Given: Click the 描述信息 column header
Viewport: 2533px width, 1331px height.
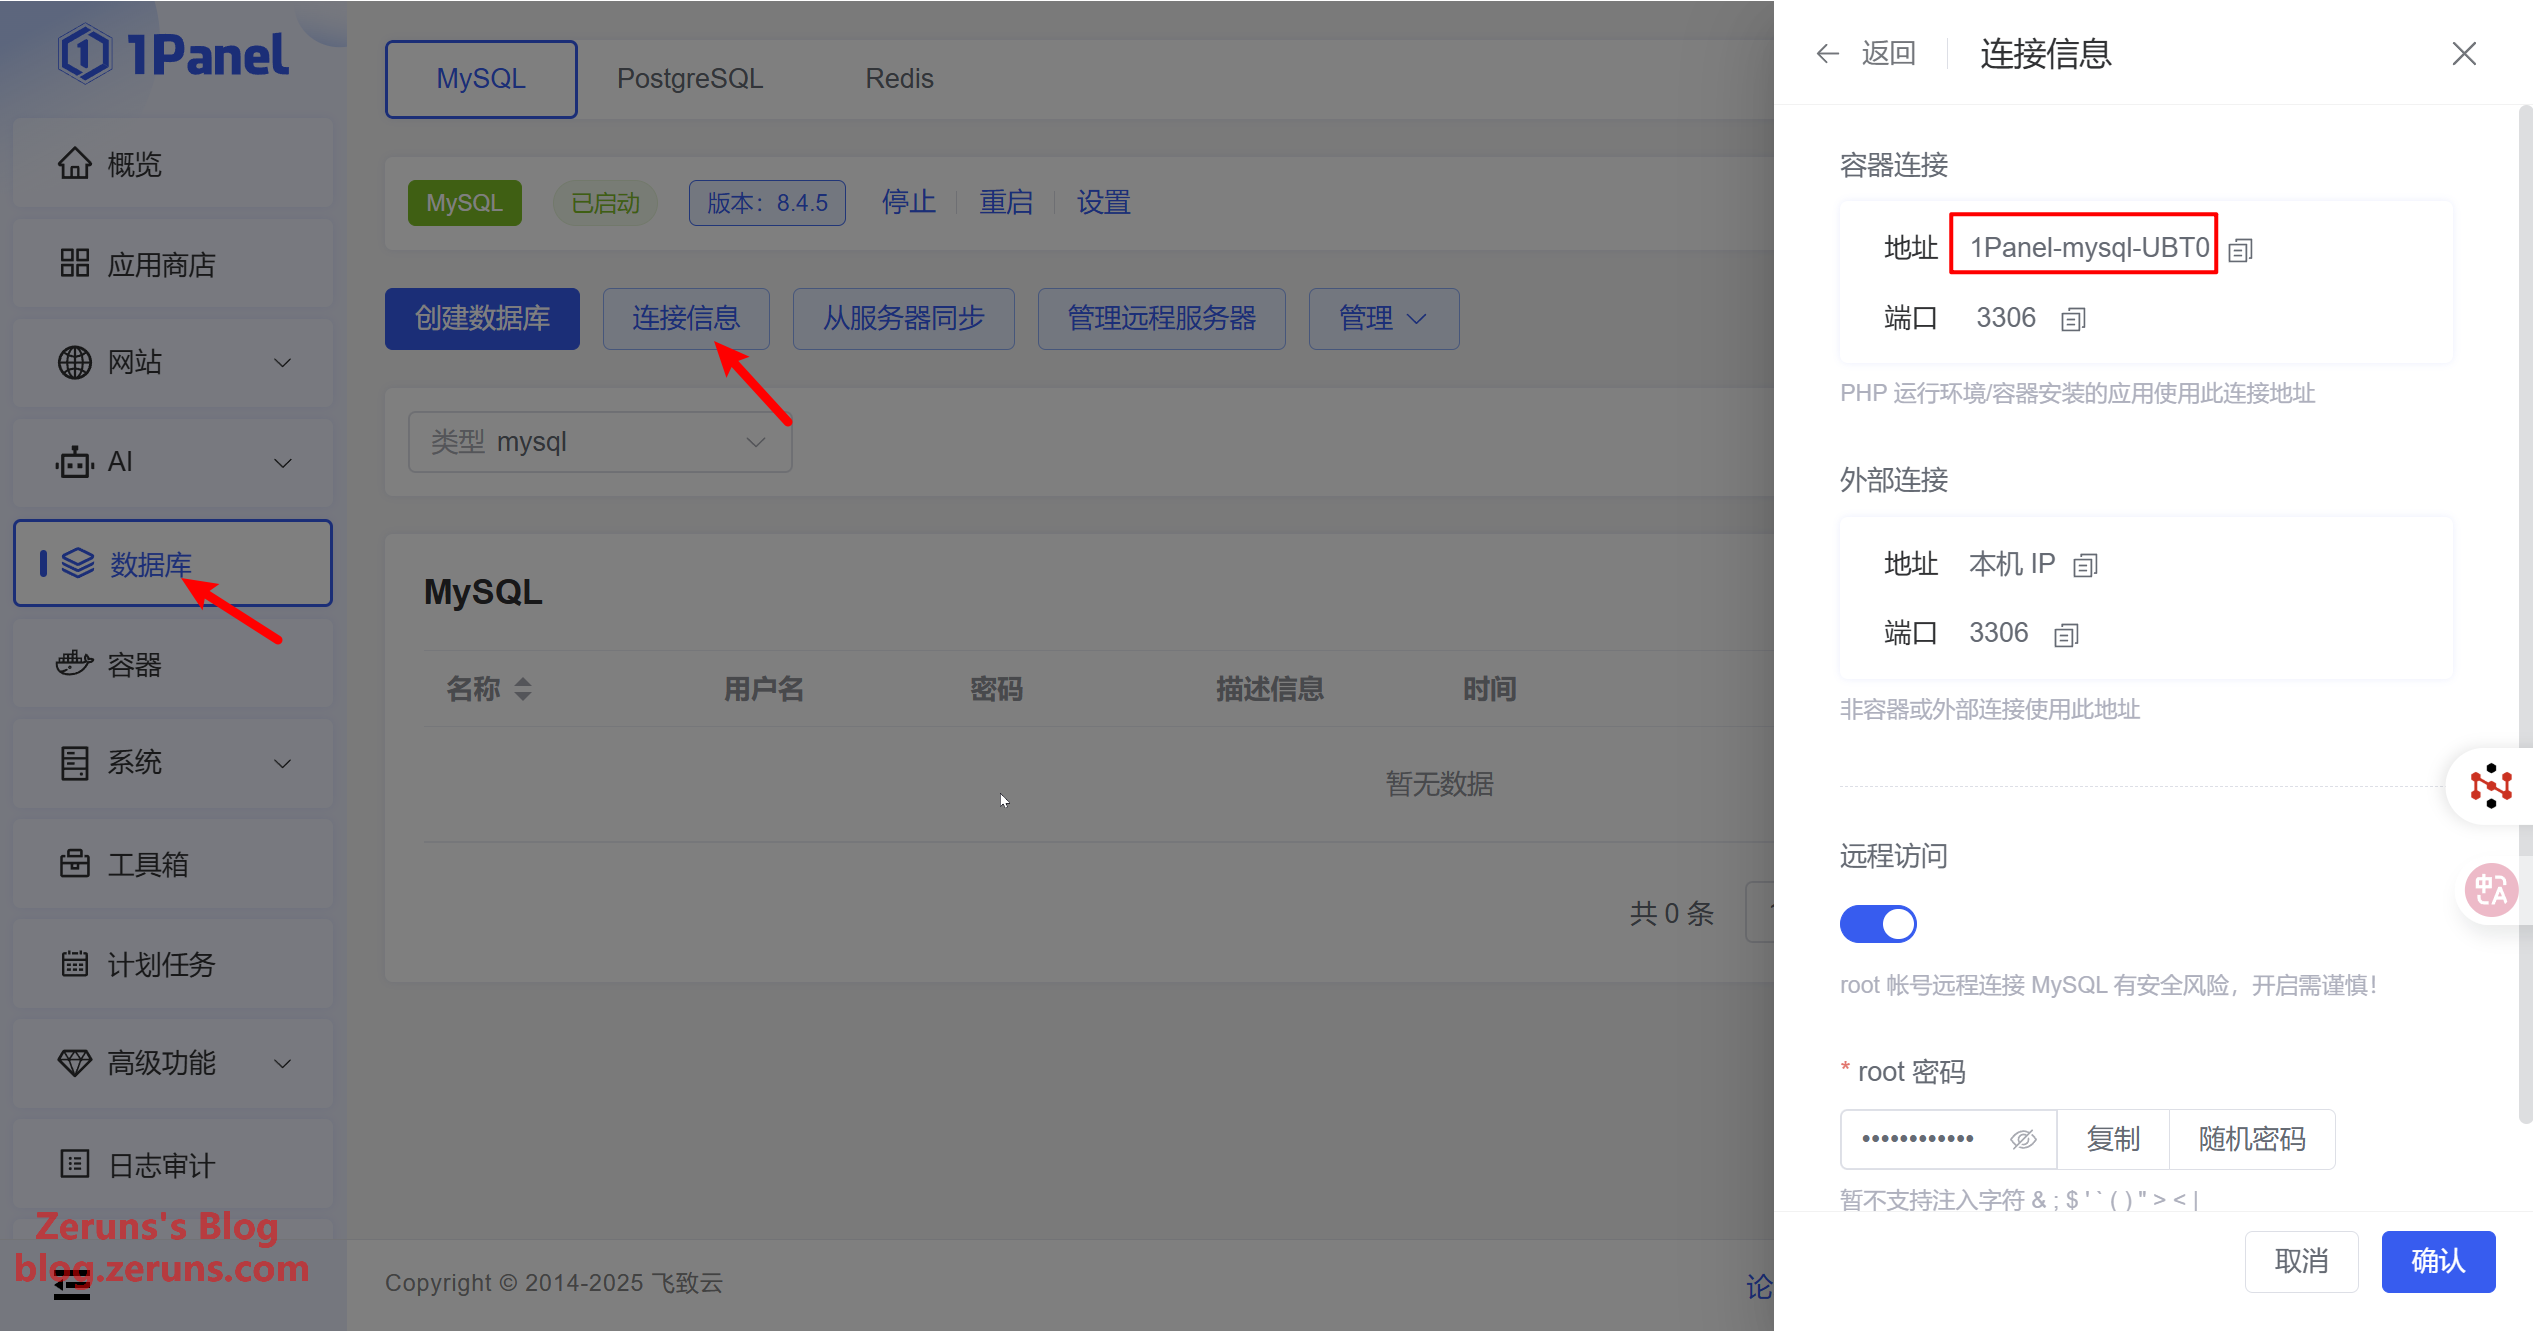Looking at the screenshot, I should pyautogui.click(x=1269, y=689).
